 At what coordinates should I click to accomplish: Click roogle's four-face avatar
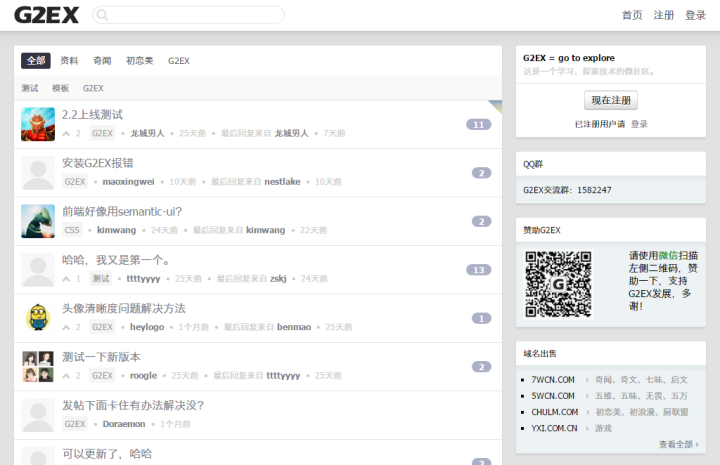38,367
